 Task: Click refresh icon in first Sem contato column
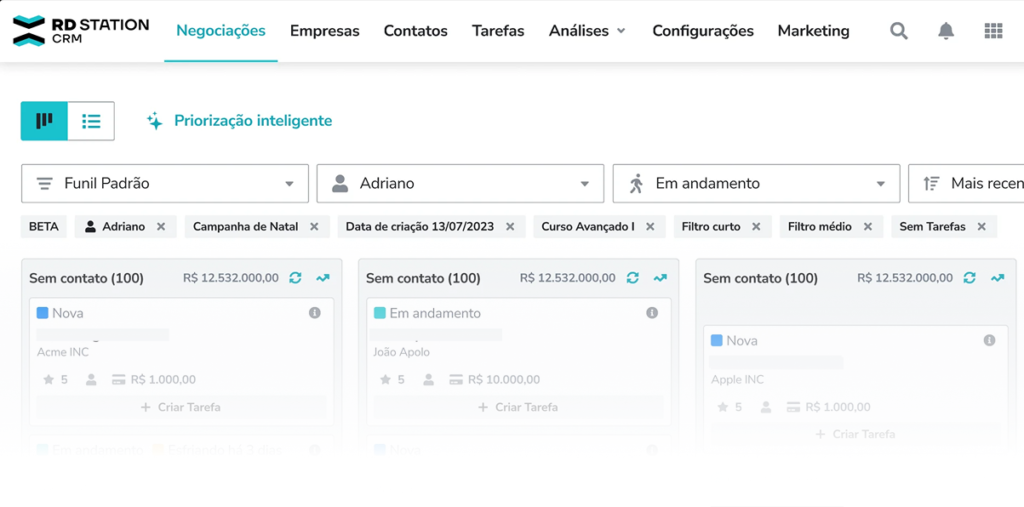[295, 278]
